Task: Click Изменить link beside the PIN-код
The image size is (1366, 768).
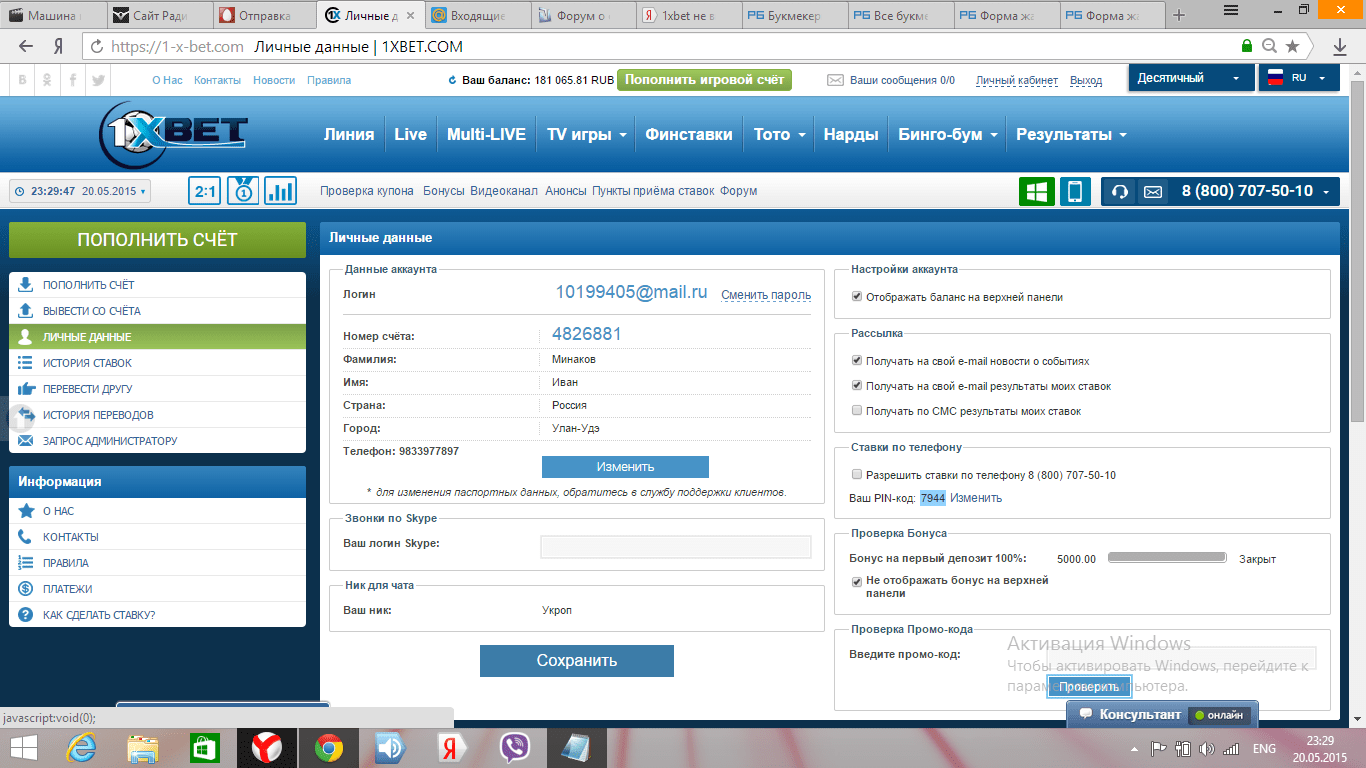Action: [x=976, y=498]
